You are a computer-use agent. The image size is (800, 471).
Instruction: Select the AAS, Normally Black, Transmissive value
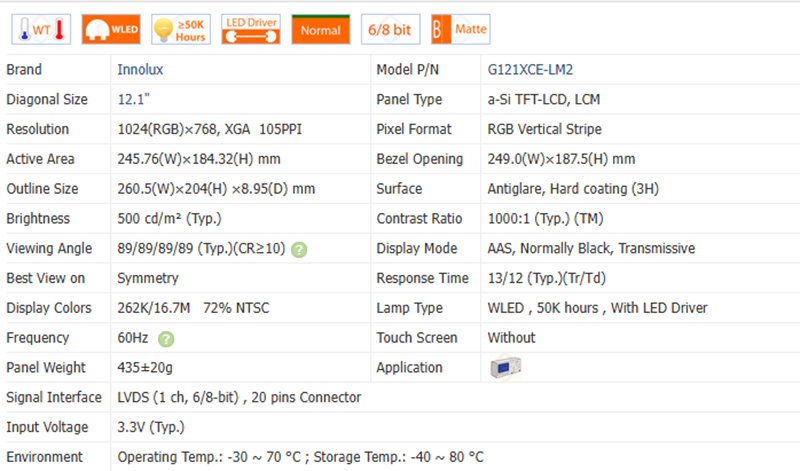[591, 249]
